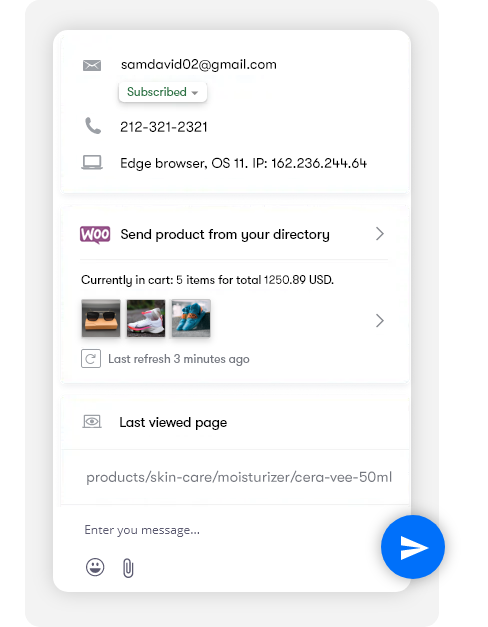Expand cart items with the chevron

point(380,321)
